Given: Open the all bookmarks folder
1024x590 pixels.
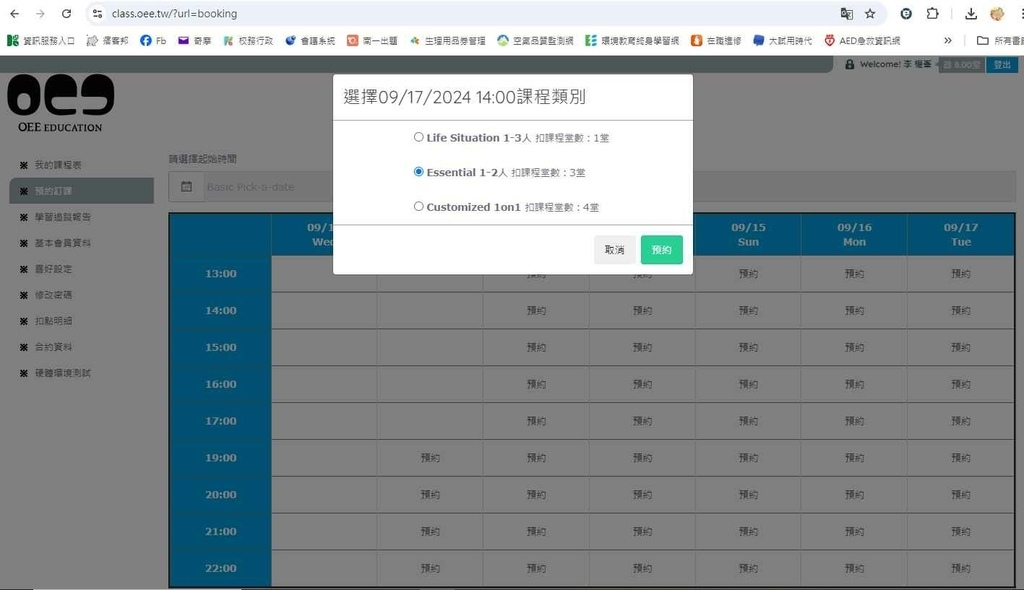Looking at the screenshot, I should pyautogui.click(x=1000, y=41).
